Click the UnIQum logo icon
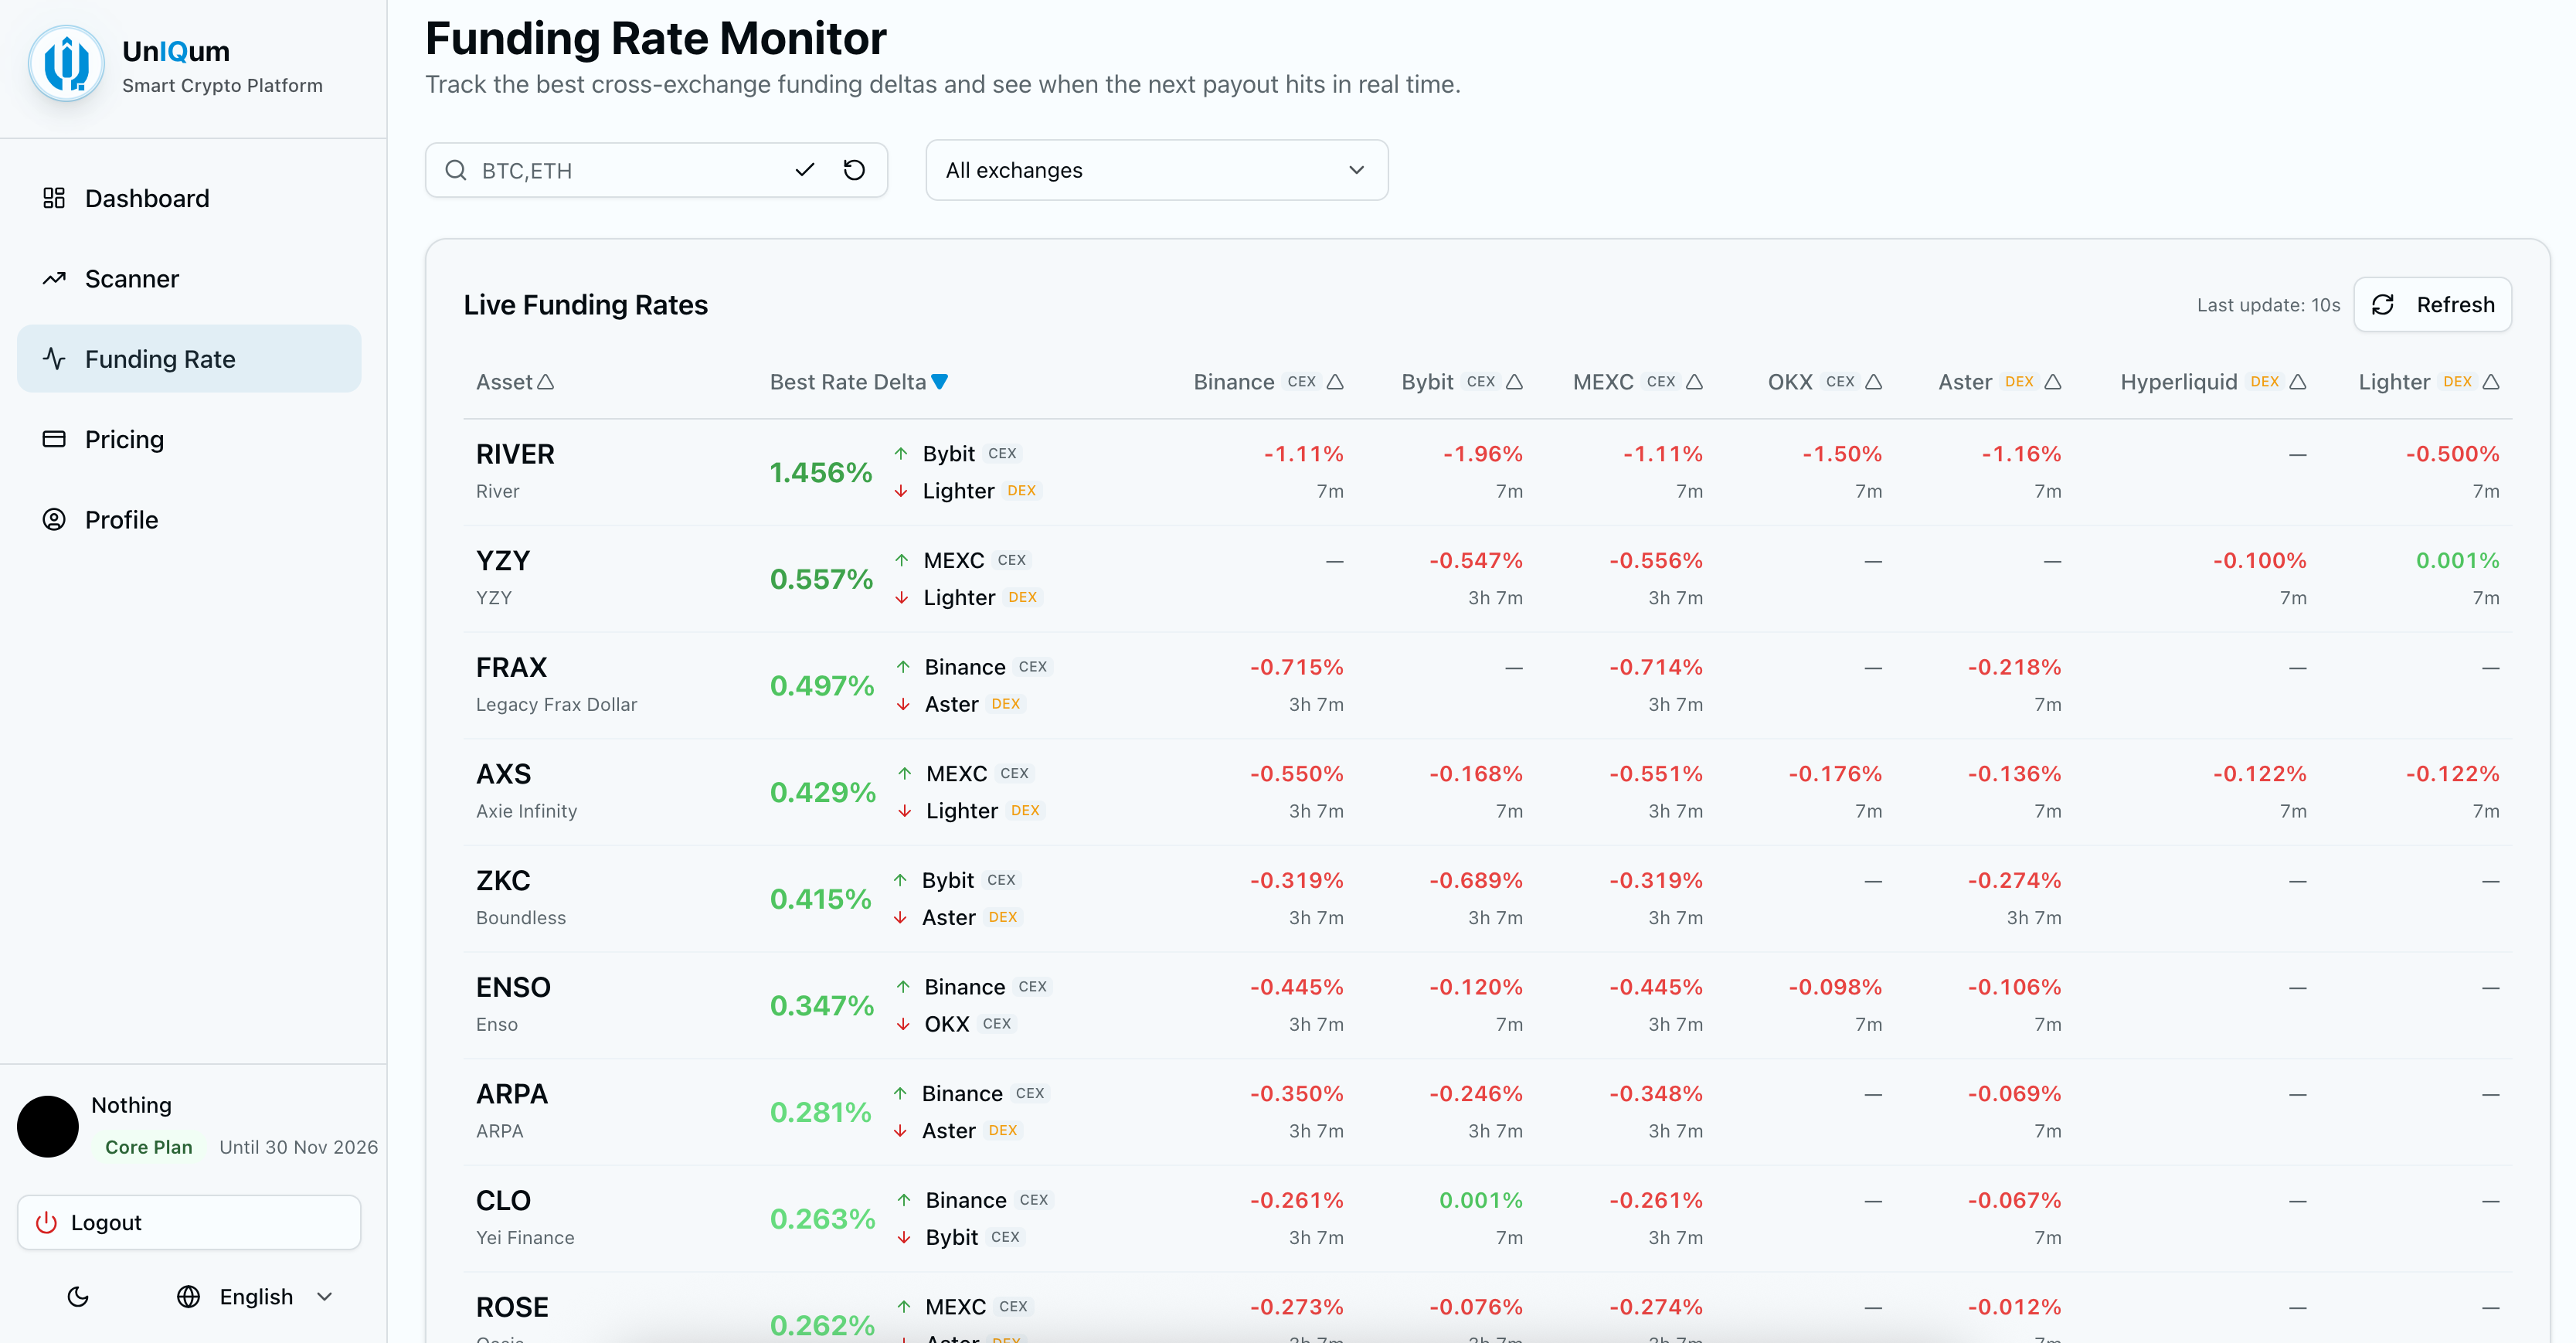2576x1343 pixels. 66,65
